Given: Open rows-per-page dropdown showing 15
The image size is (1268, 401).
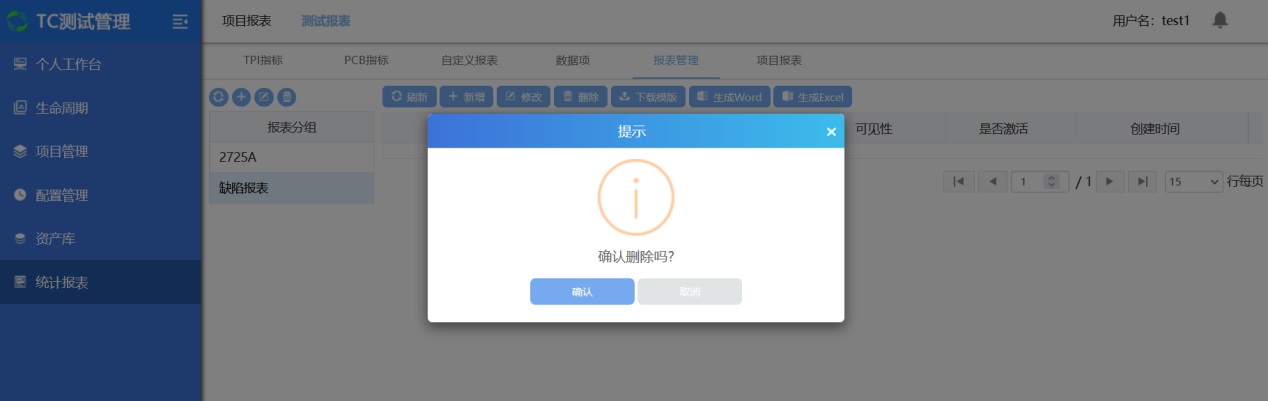Looking at the screenshot, I should [1194, 181].
